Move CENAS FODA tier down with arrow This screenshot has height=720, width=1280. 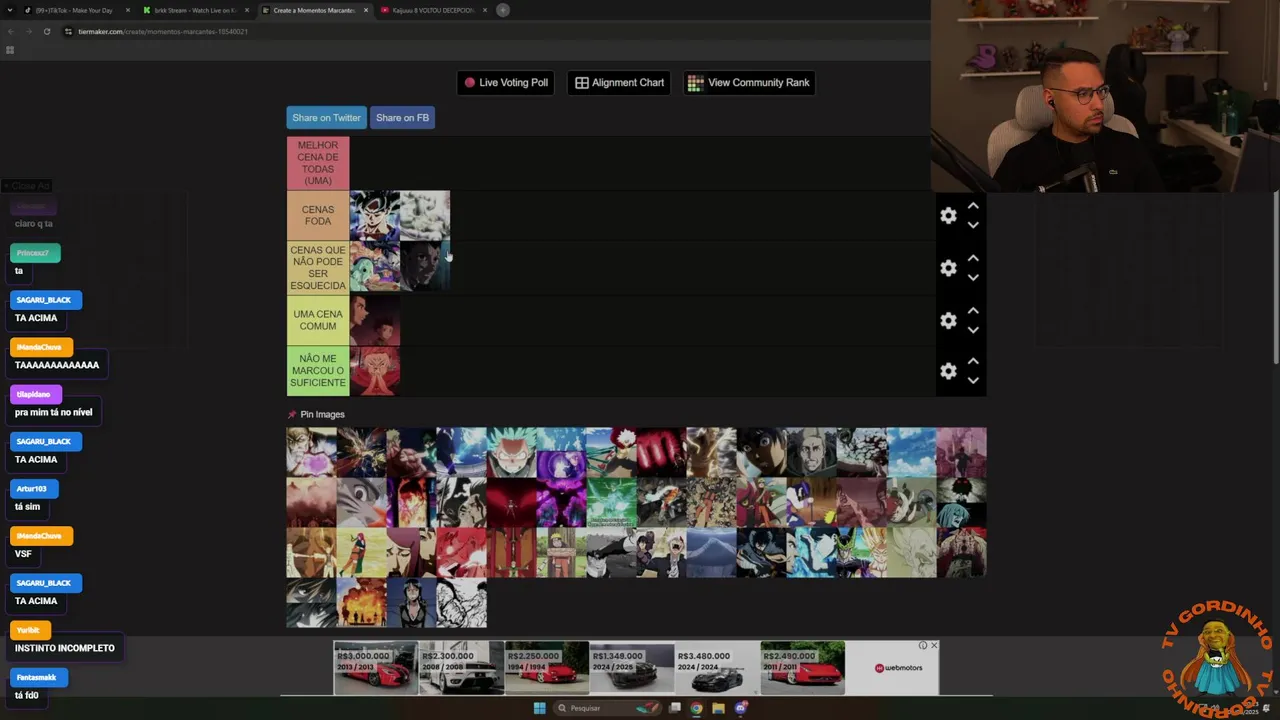tap(973, 225)
